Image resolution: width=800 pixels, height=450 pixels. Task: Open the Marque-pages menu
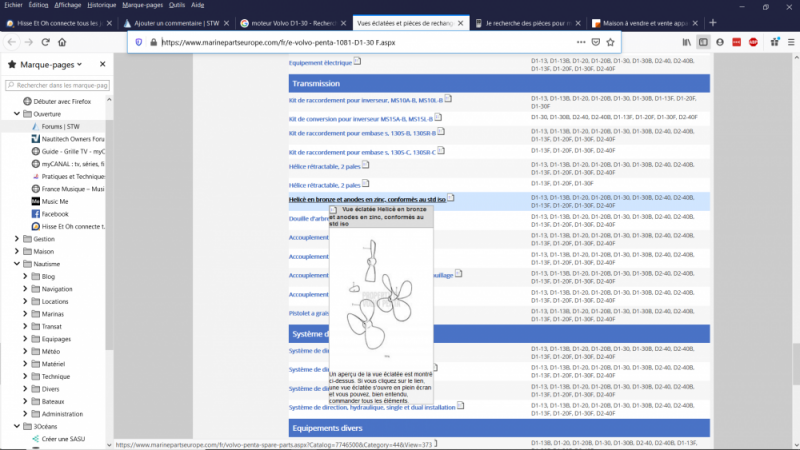click(142, 5)
